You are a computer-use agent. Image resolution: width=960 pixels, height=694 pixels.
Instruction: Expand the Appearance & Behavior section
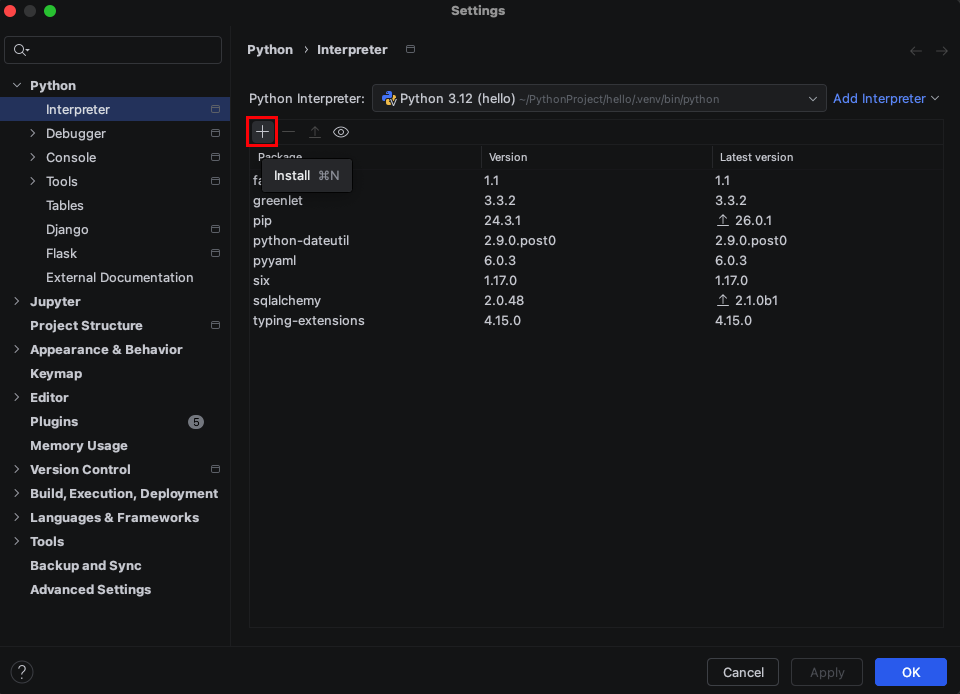coord(17,350)
